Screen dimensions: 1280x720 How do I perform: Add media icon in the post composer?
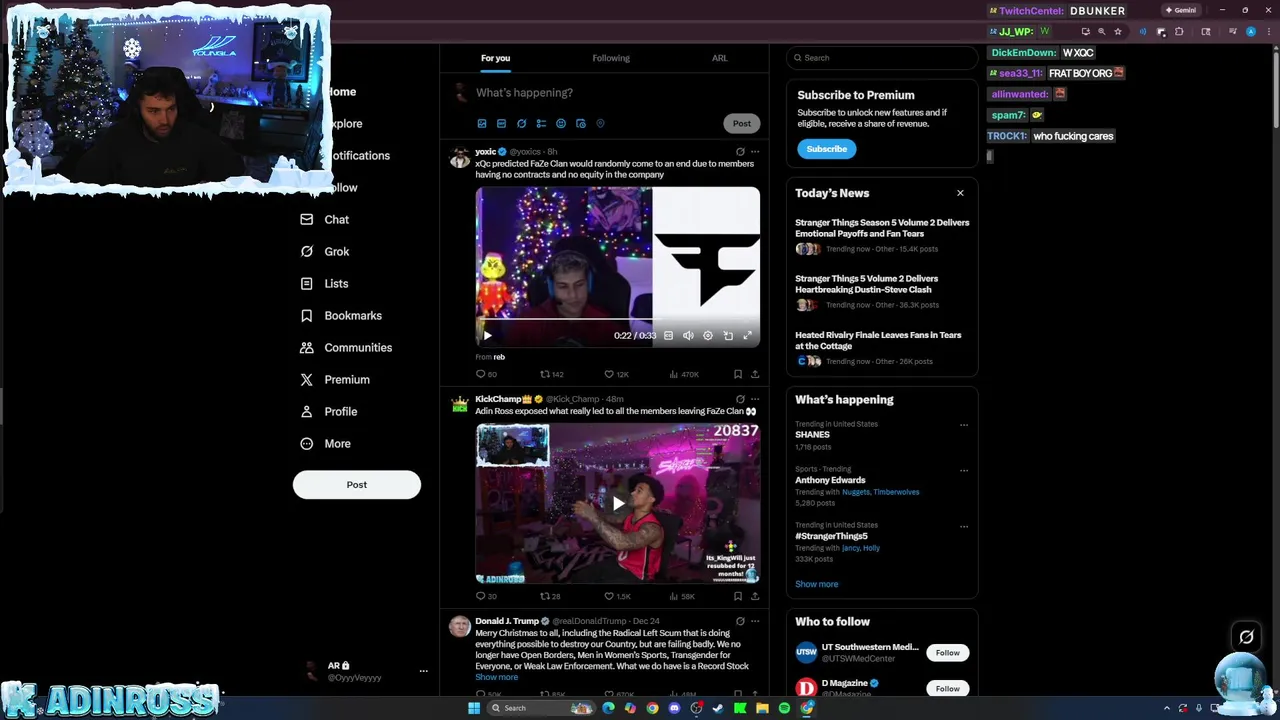(482, 123)
